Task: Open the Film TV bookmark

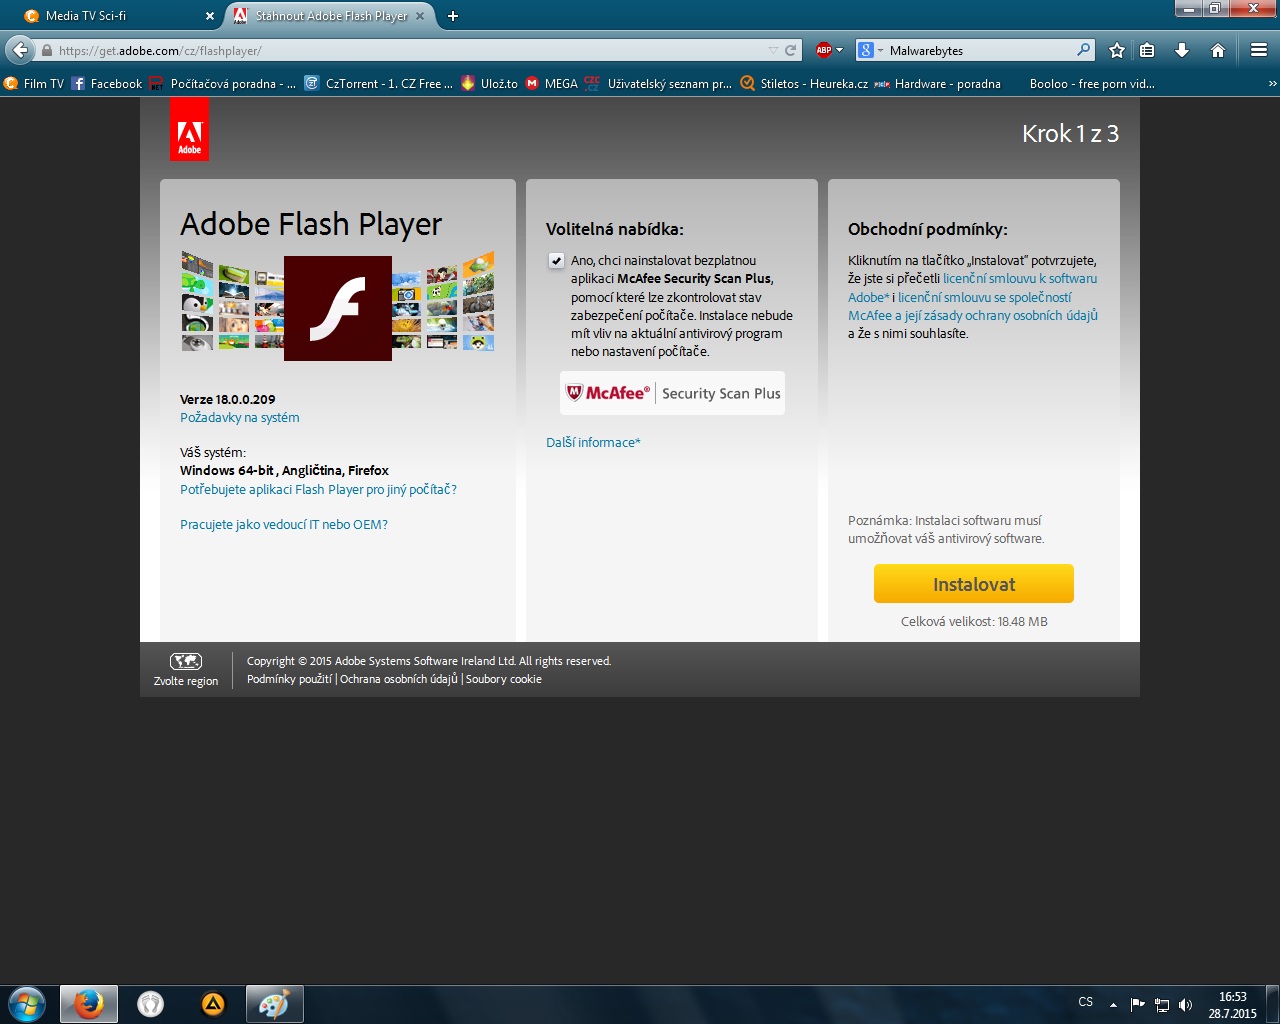Action: click(x=35, y=84)
